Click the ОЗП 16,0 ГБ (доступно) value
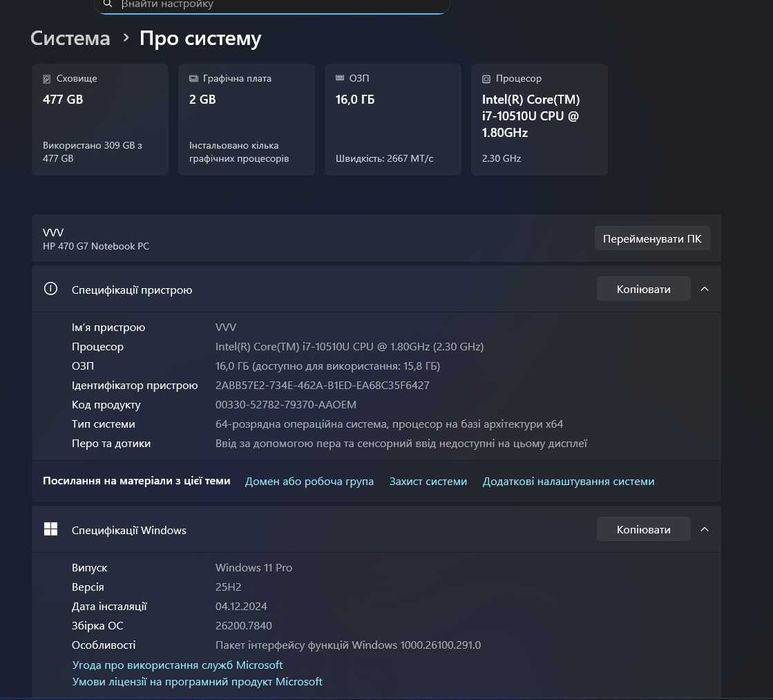Image resolution: width=773 pixels, height=700 pixels. (328, 366)
